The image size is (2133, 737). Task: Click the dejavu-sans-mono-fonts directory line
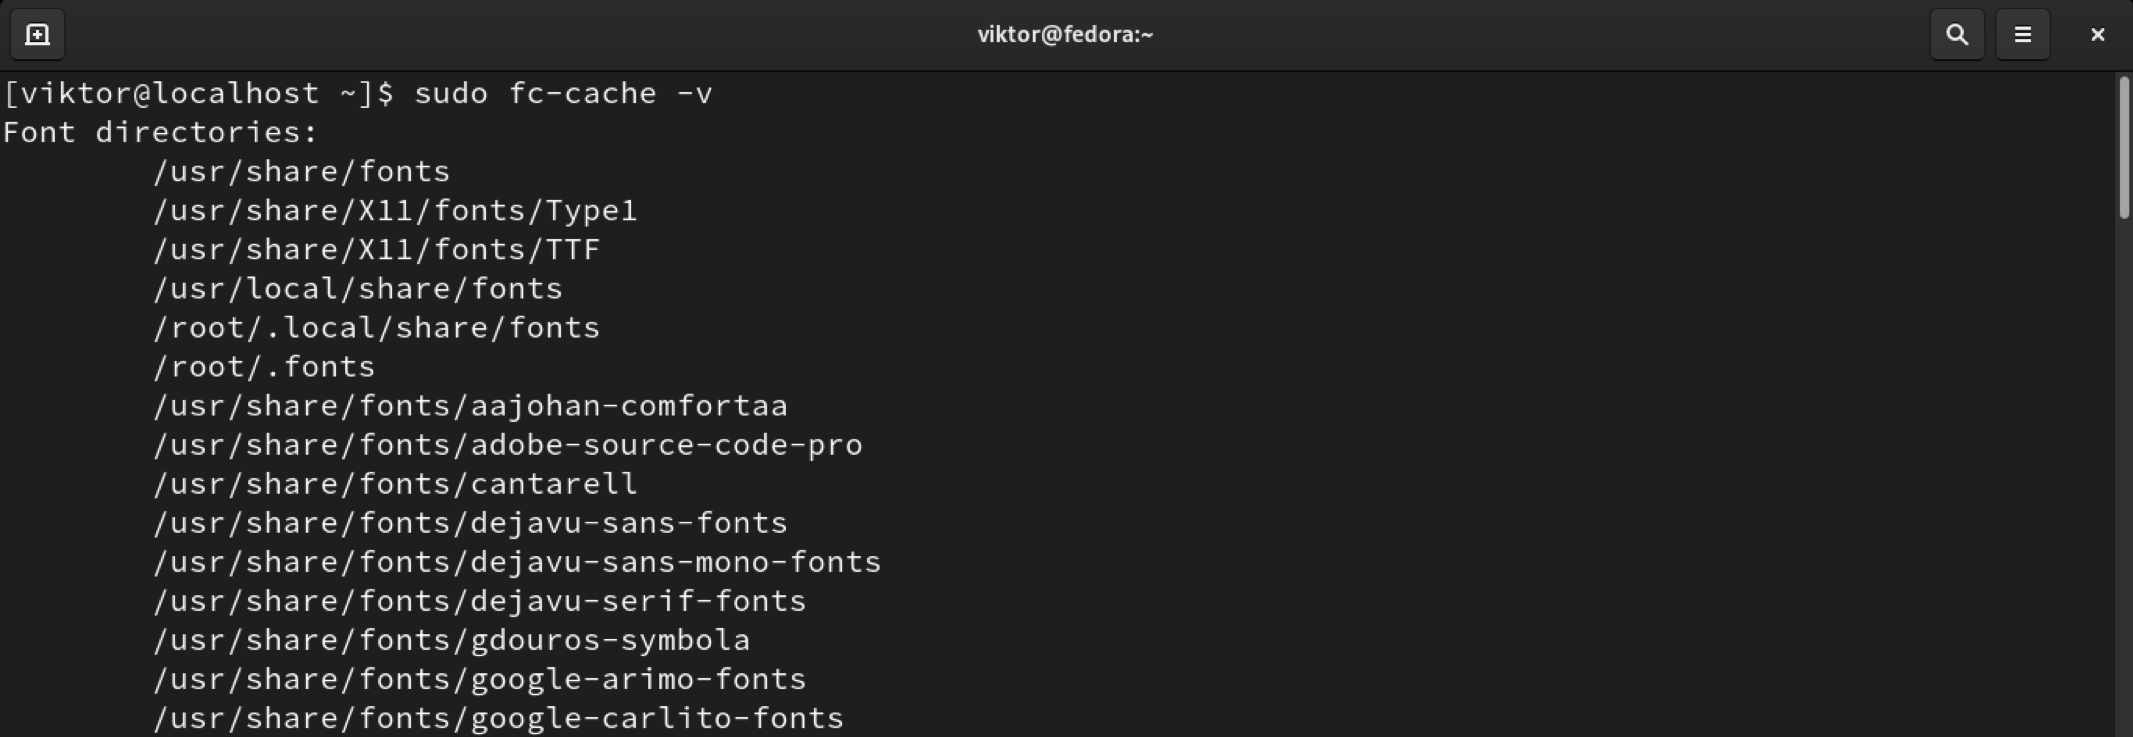pyautogui.click(x=517, y=562)
